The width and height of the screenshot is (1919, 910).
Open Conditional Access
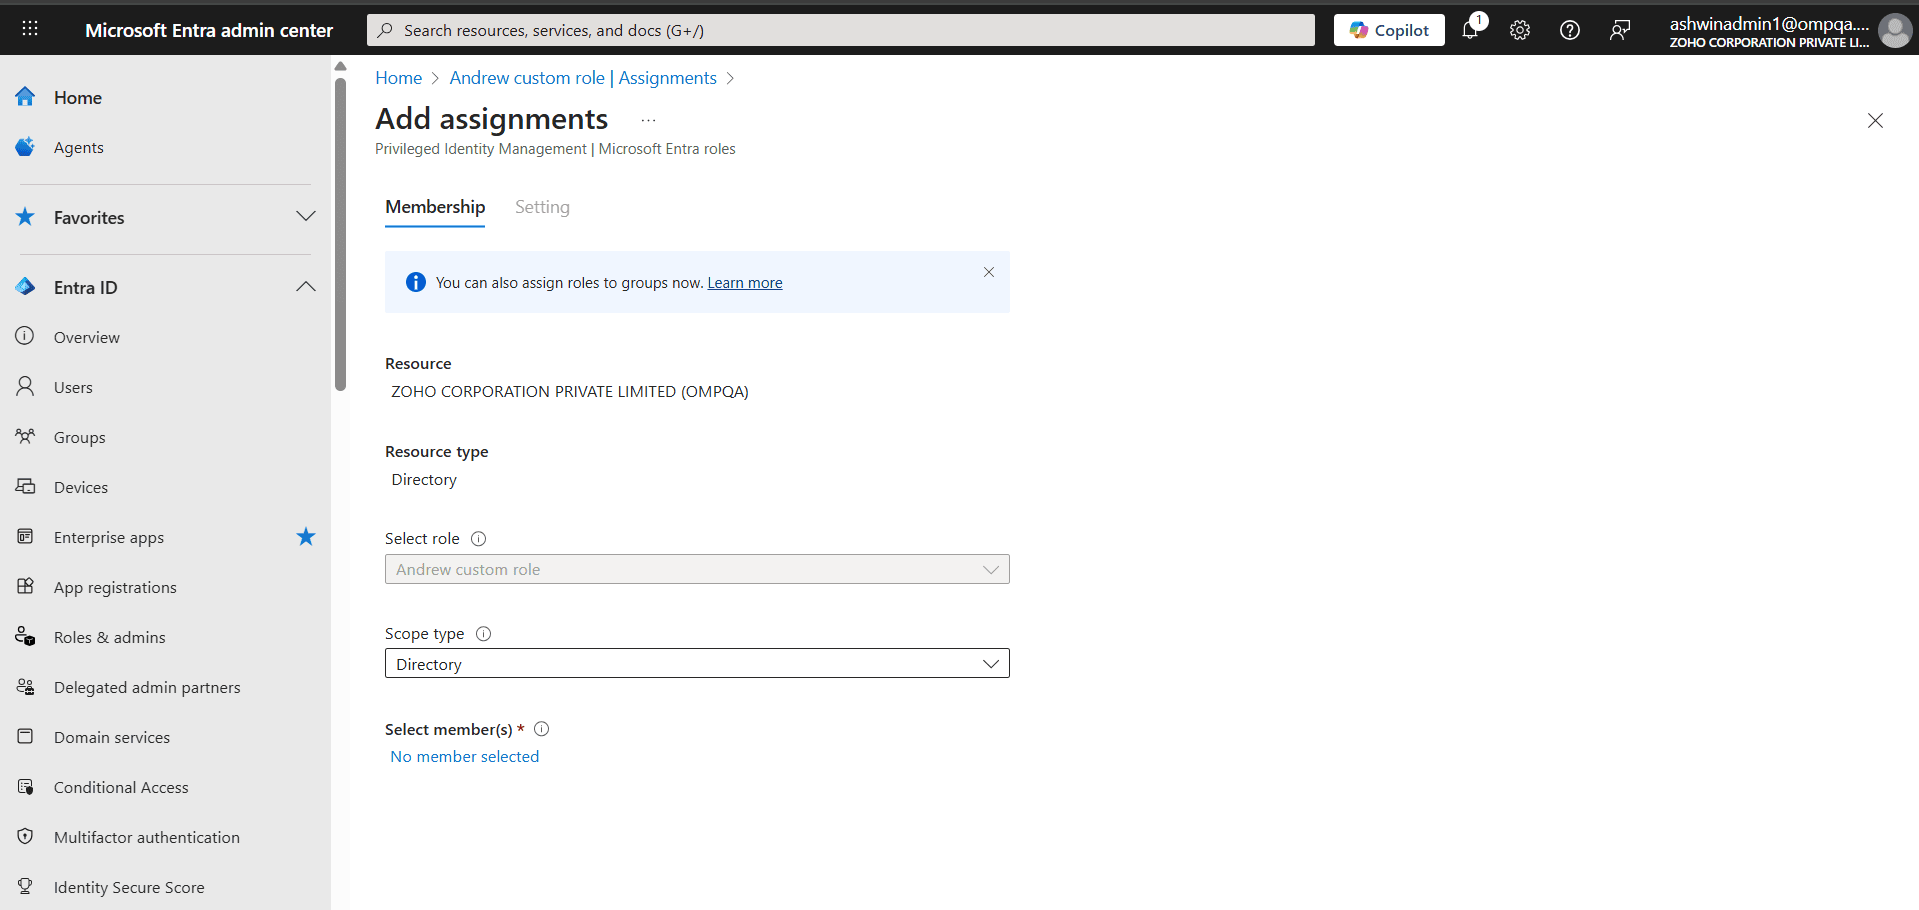pyautogui.click(x=121, y=787)
